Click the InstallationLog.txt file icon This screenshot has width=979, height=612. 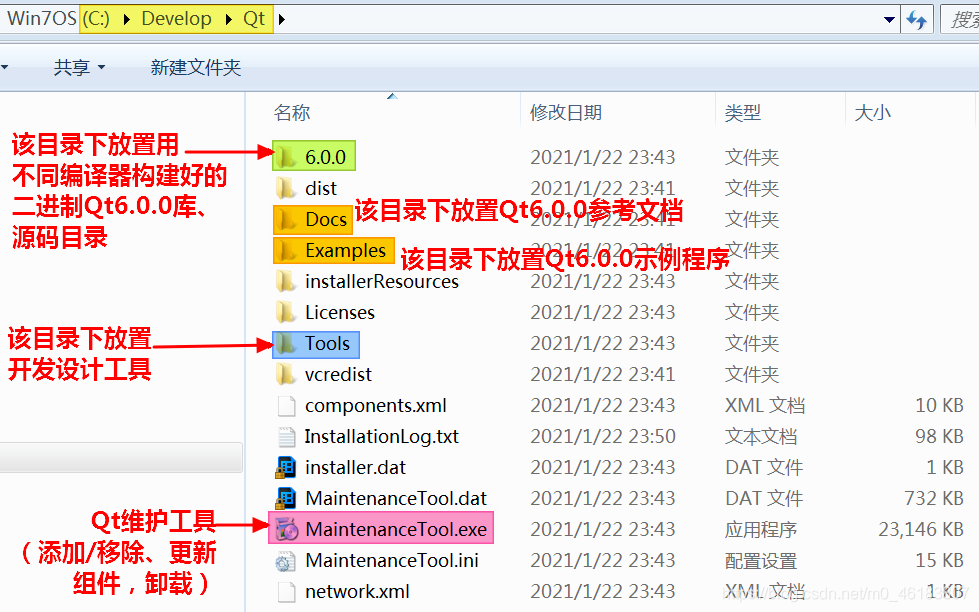(x=286, y=437)
